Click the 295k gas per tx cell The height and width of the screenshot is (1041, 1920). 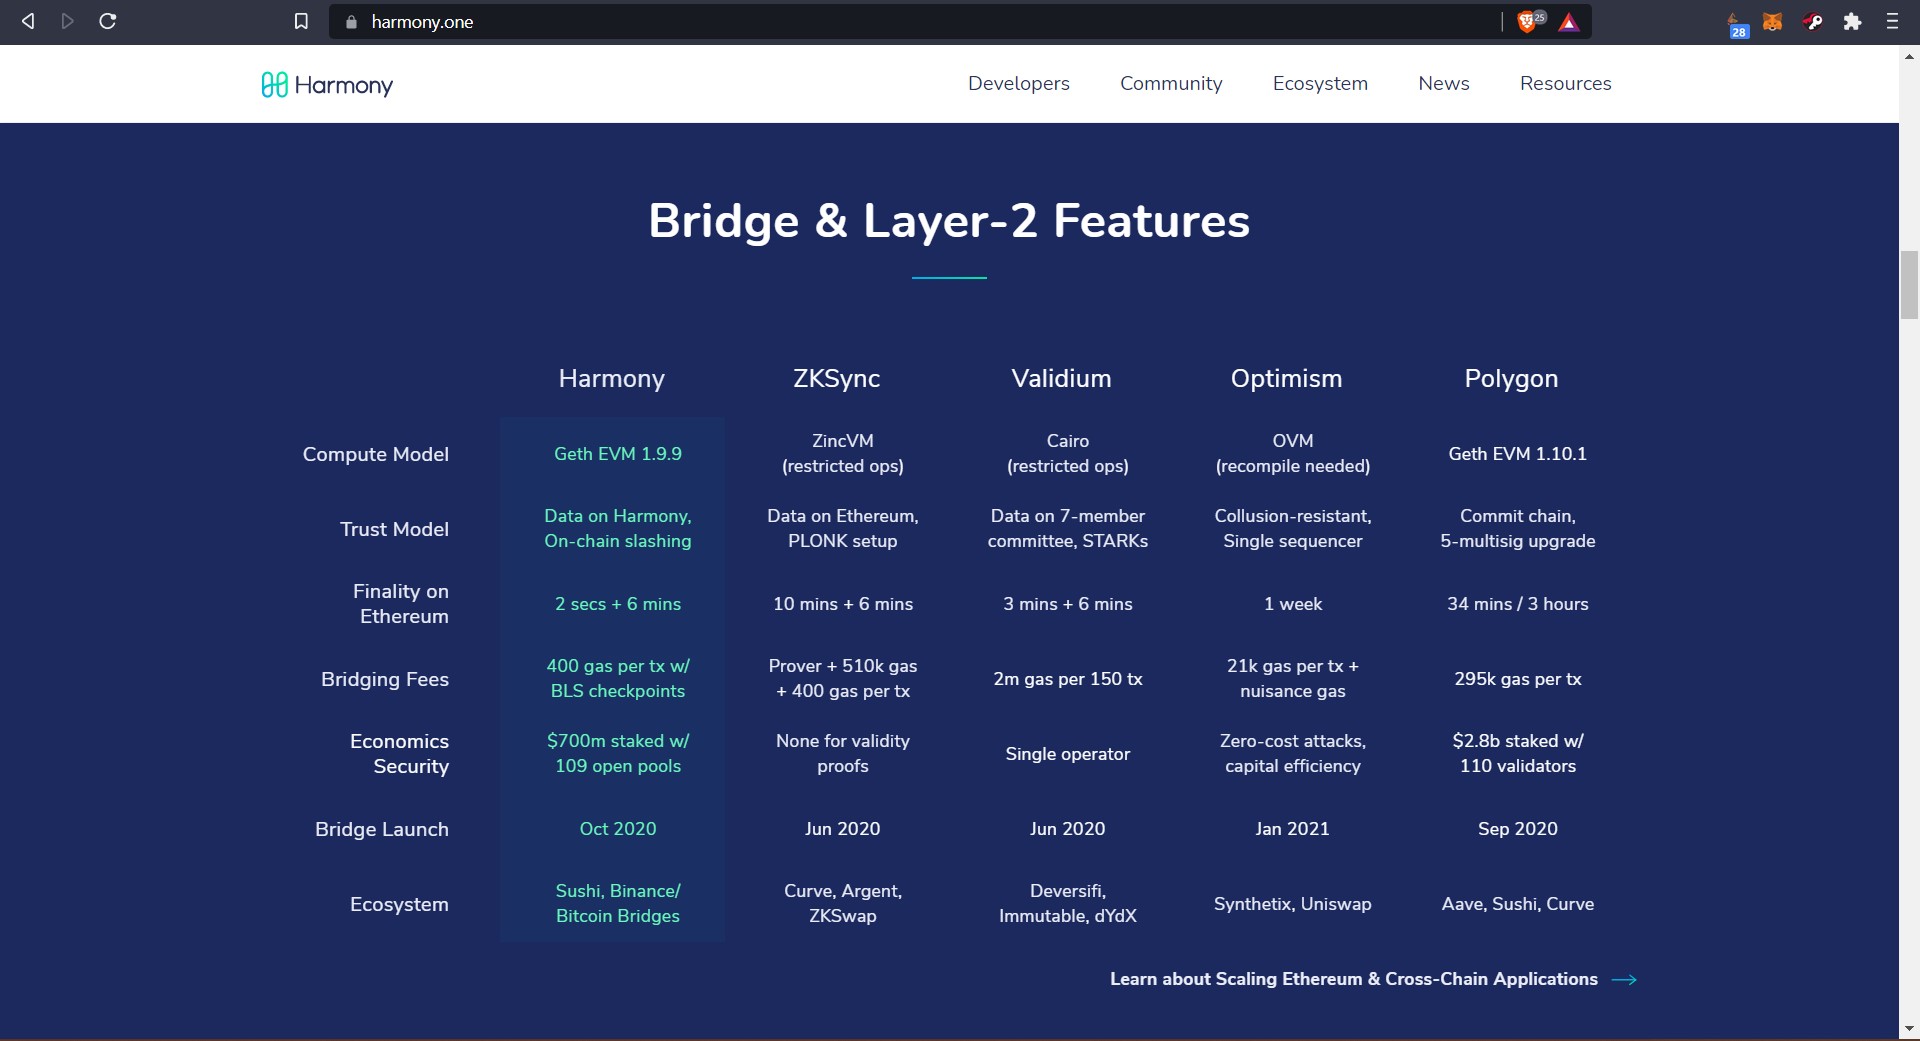pos(1518,679)
